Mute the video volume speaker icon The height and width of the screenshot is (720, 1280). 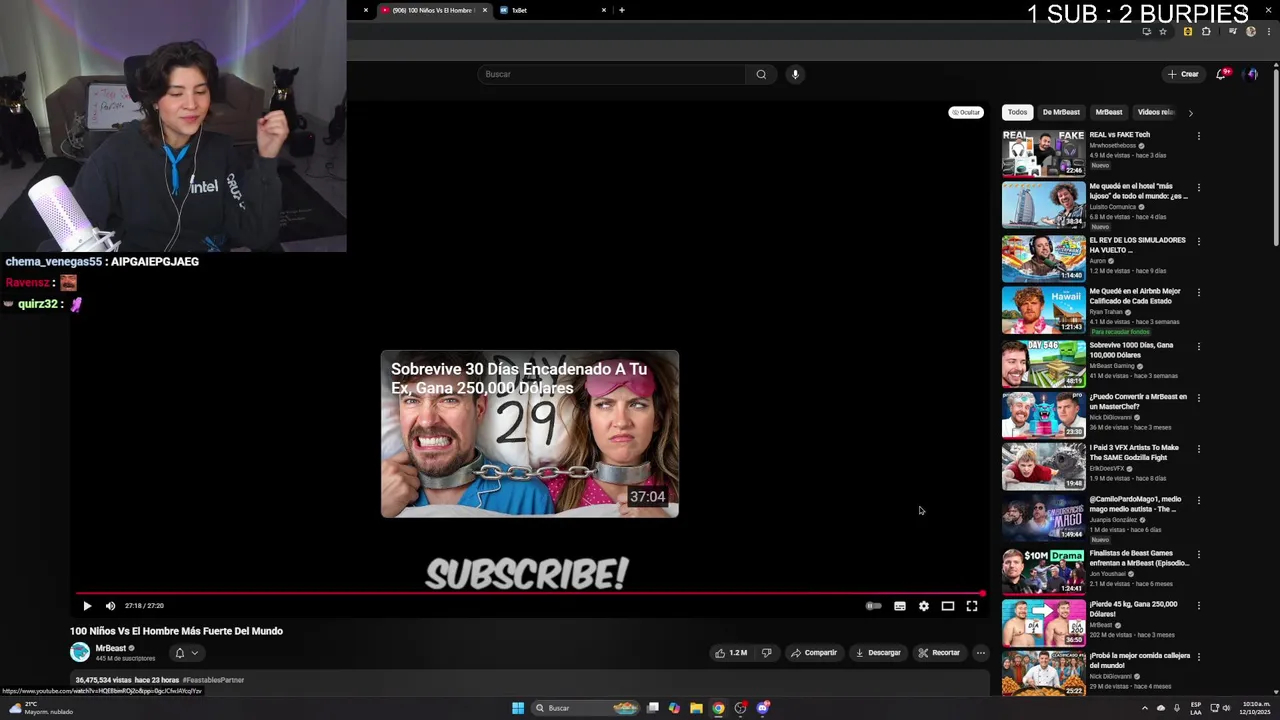click(x=110, y=606)
